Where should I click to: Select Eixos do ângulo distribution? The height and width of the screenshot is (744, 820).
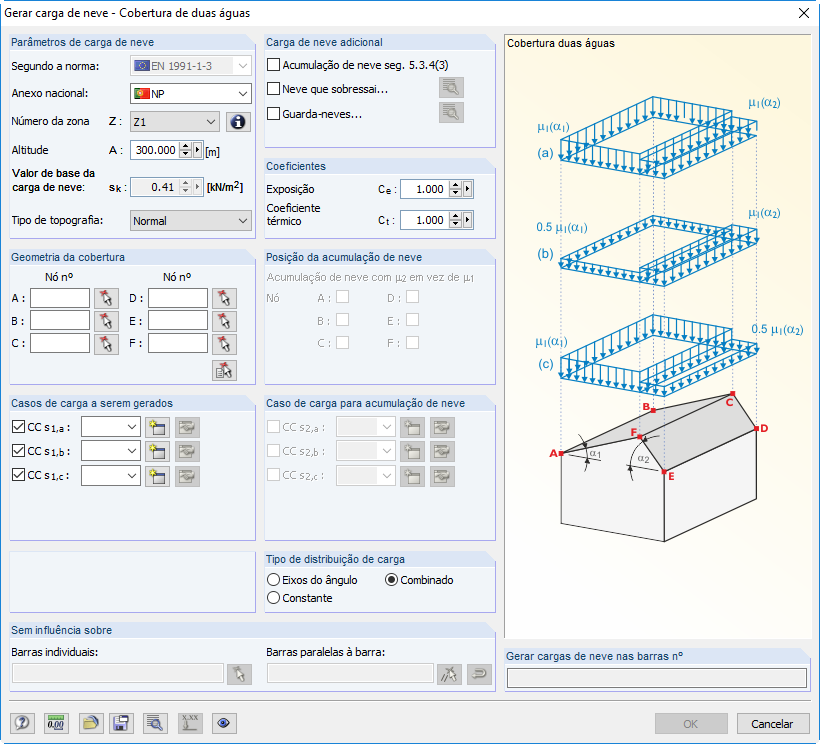click(274, 580)
